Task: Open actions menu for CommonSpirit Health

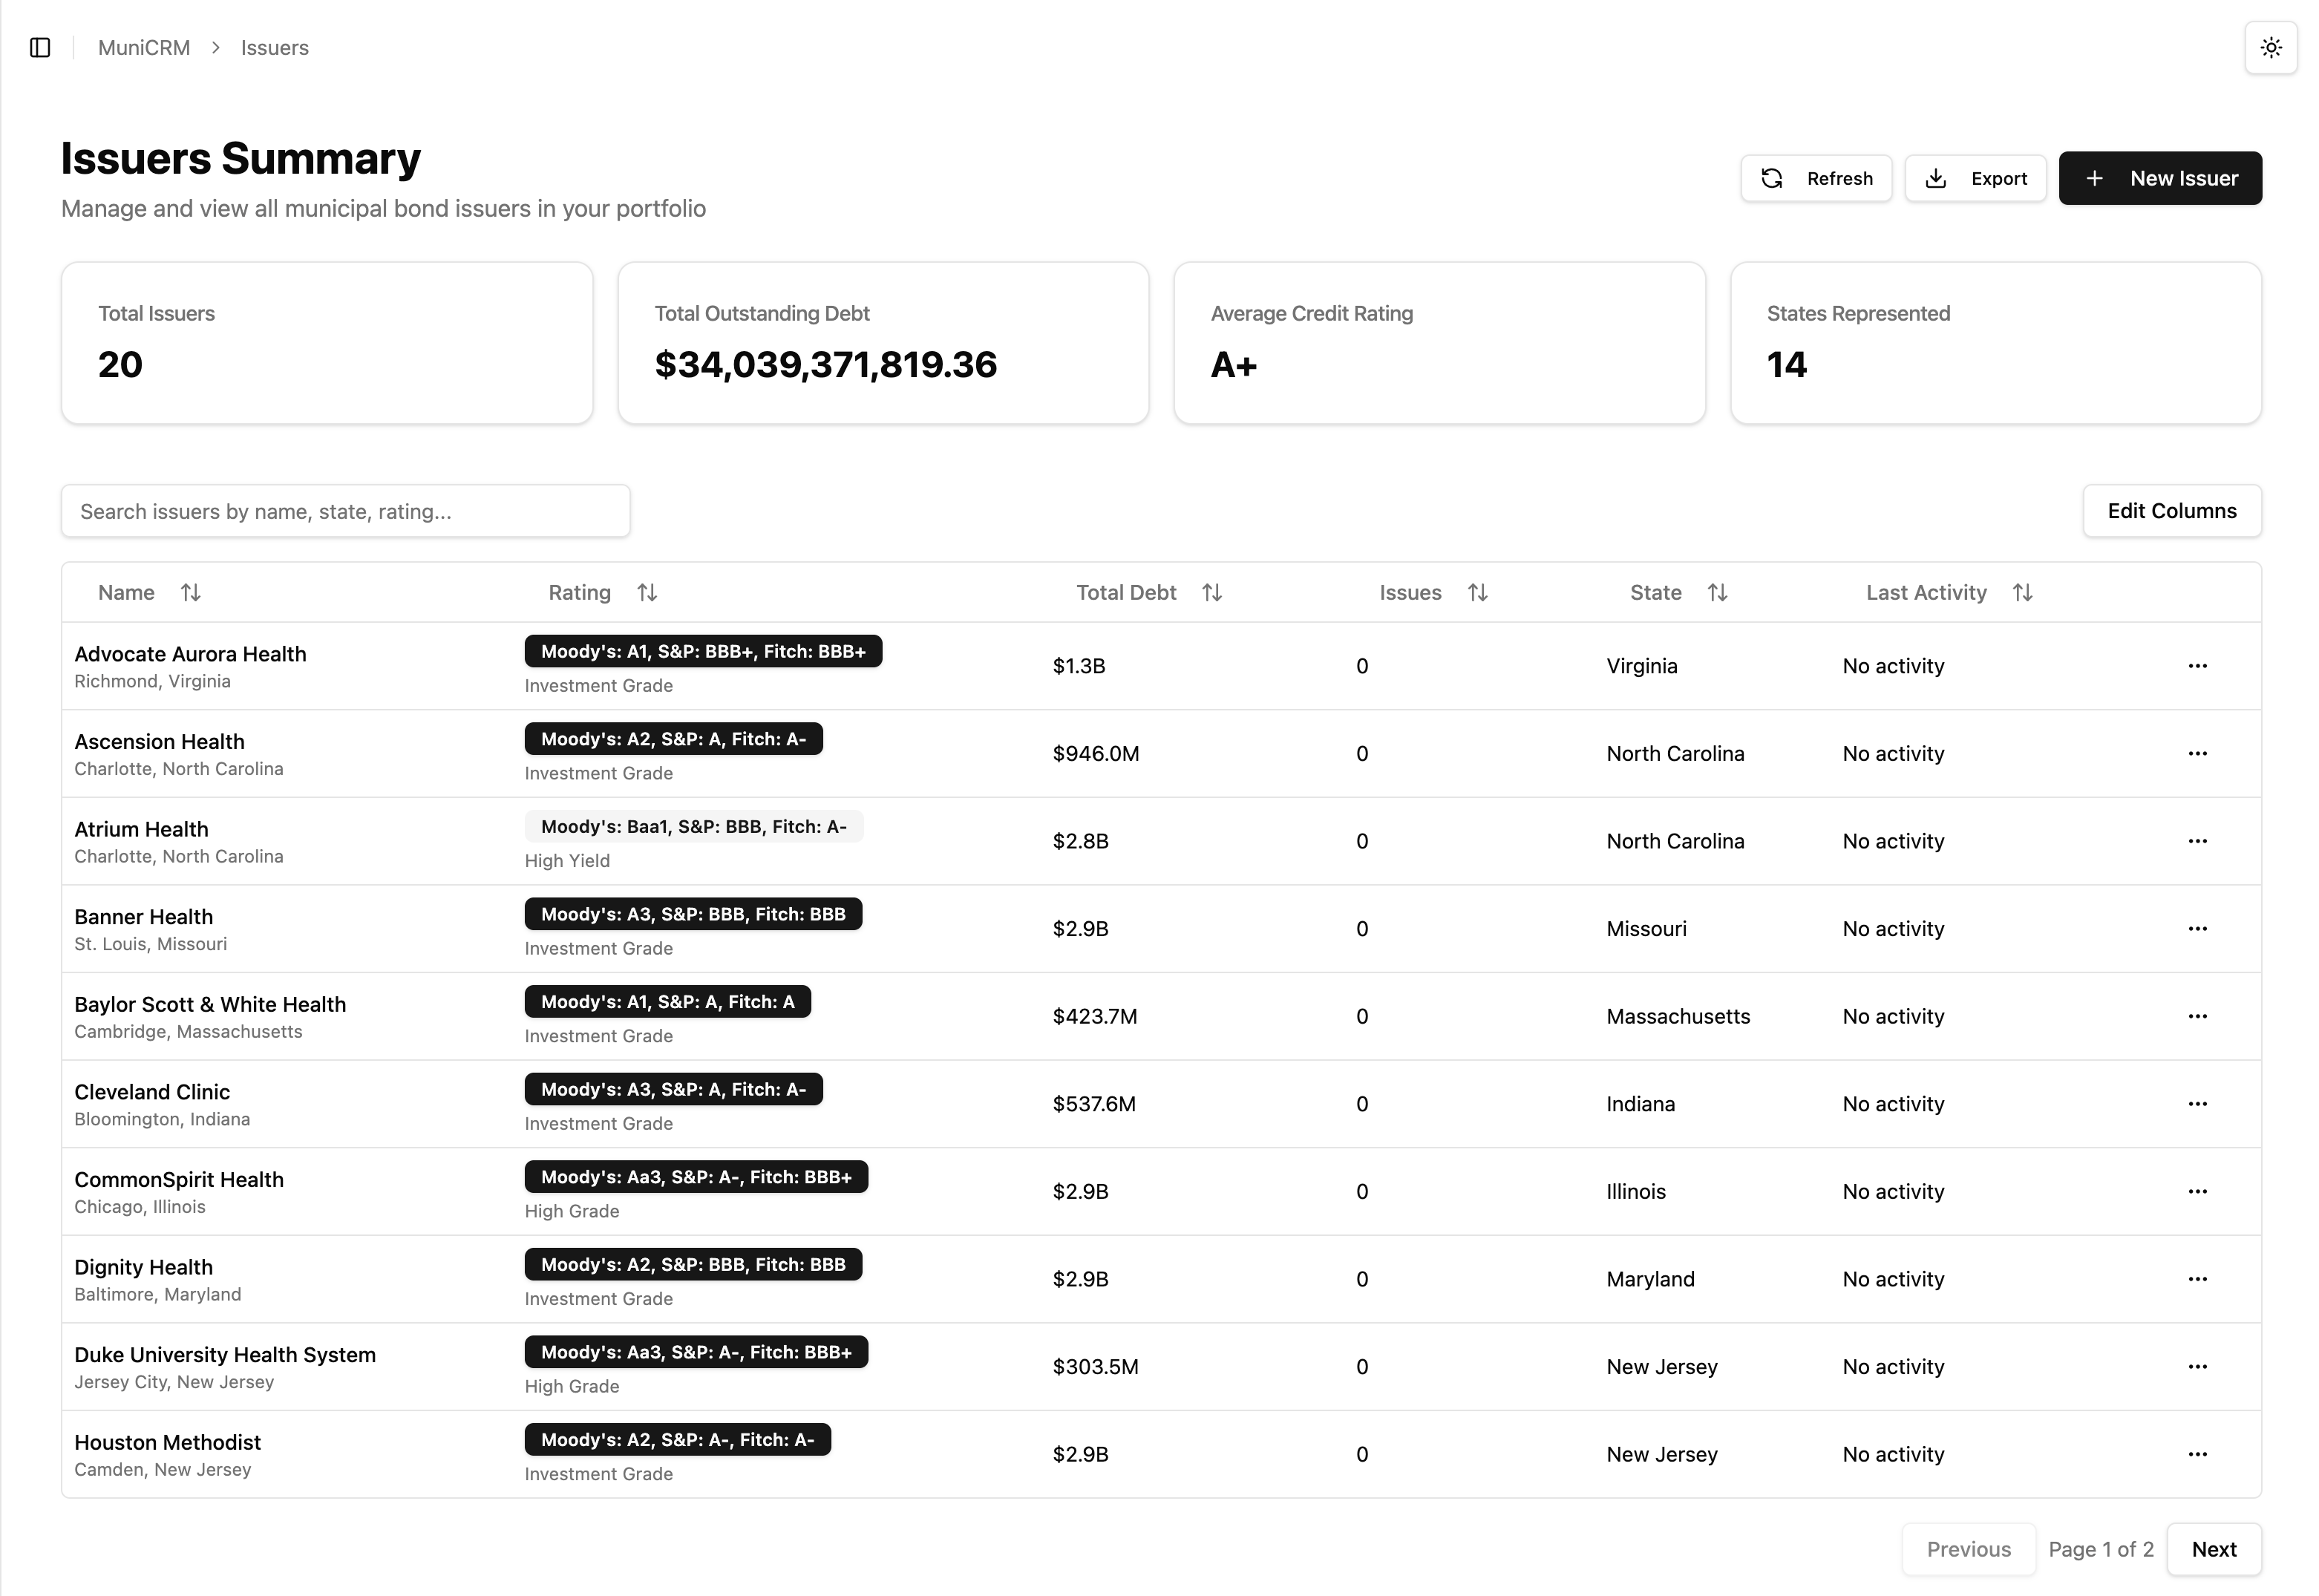Action: [x=2197, y=1192]
